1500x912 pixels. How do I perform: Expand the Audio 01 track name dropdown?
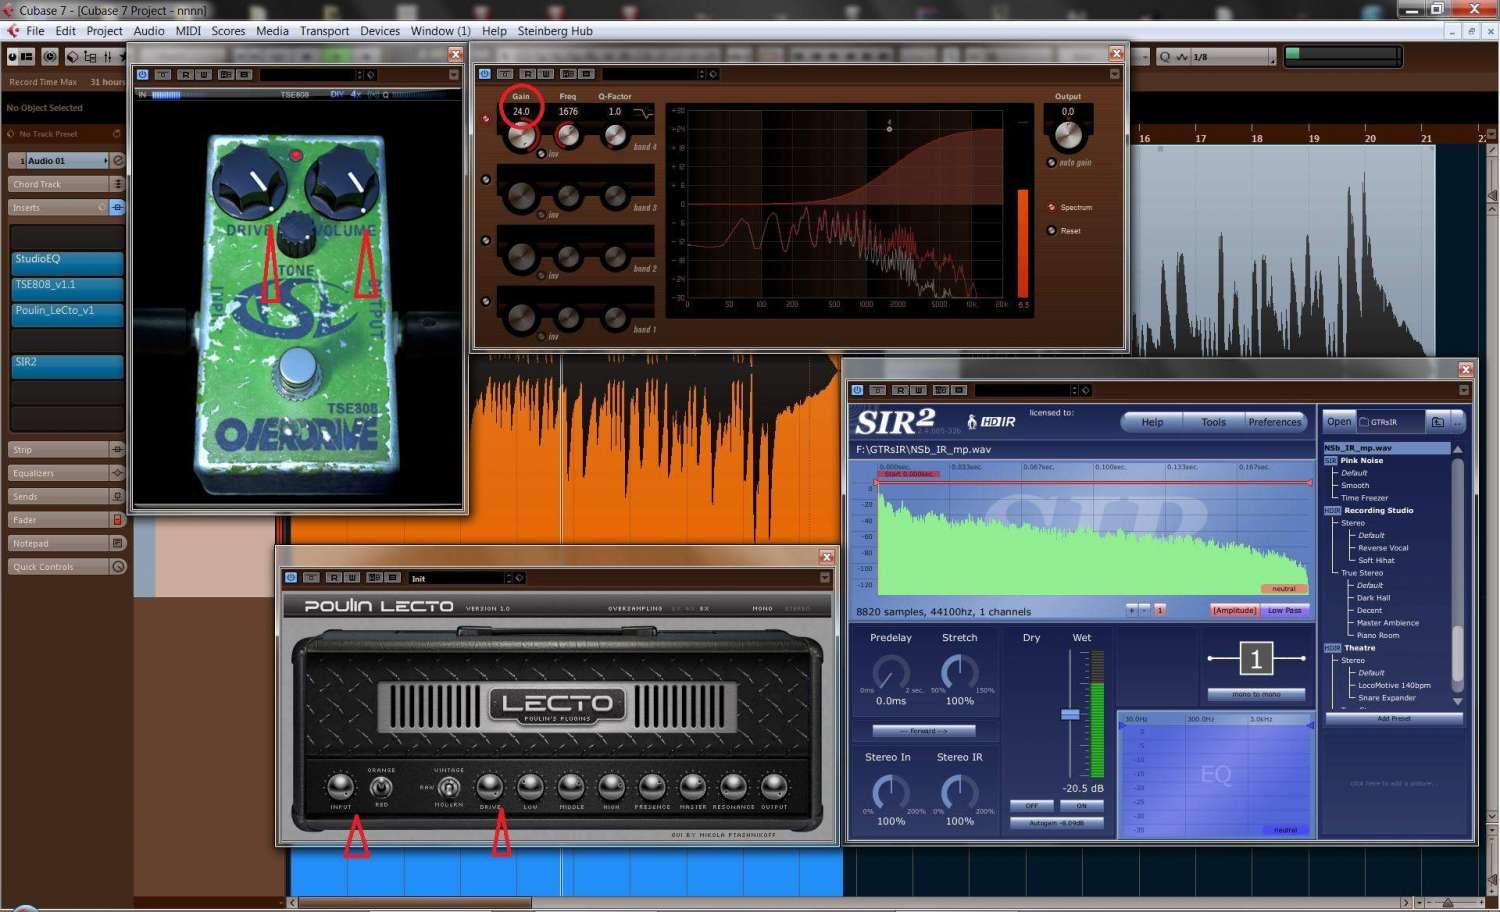pos(106,161)
